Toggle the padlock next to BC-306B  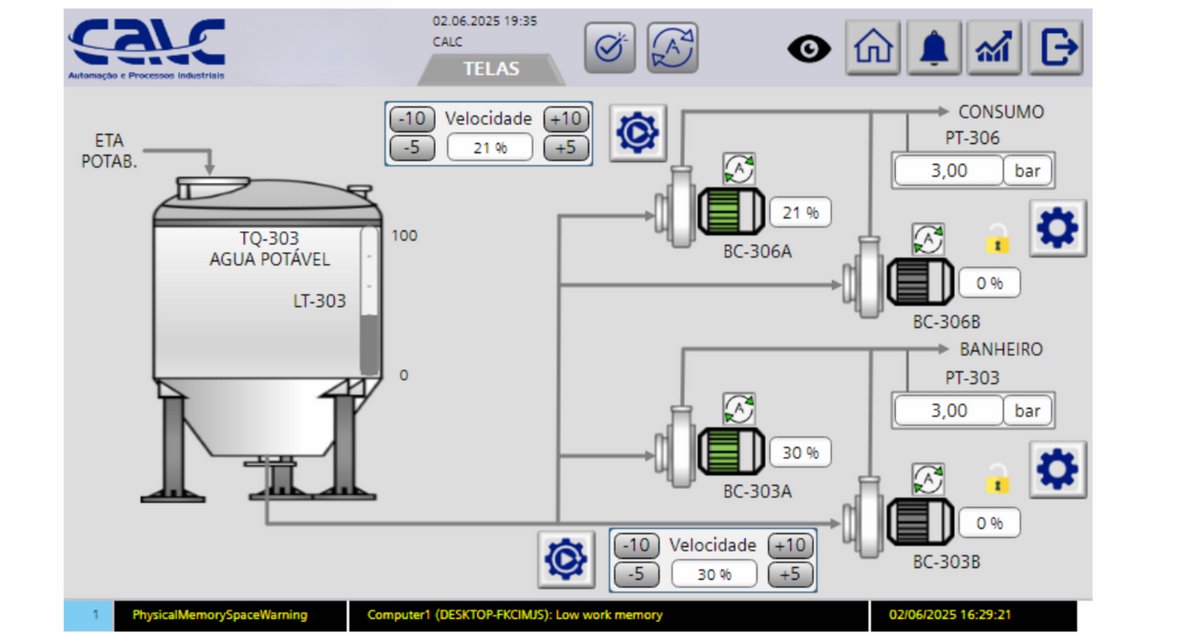(997, 239)
